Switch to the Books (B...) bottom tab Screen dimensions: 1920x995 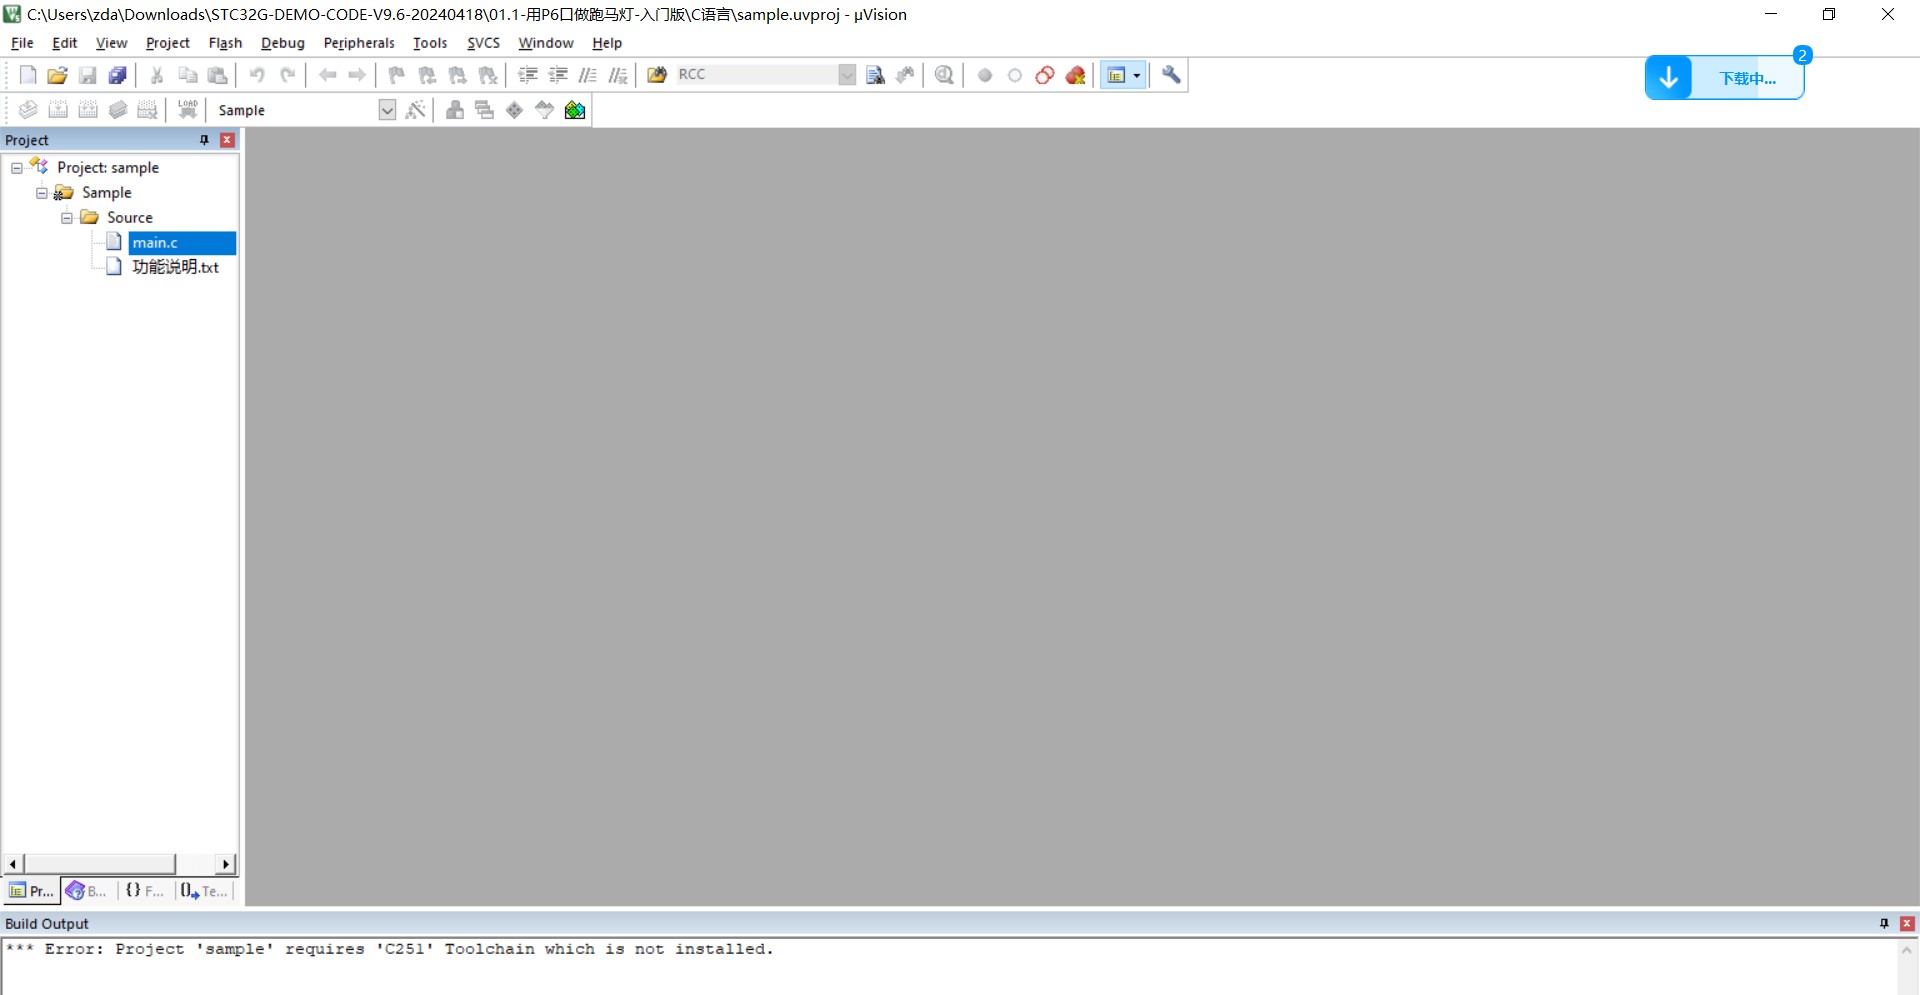pyautogui.click(x=87, y=891)
